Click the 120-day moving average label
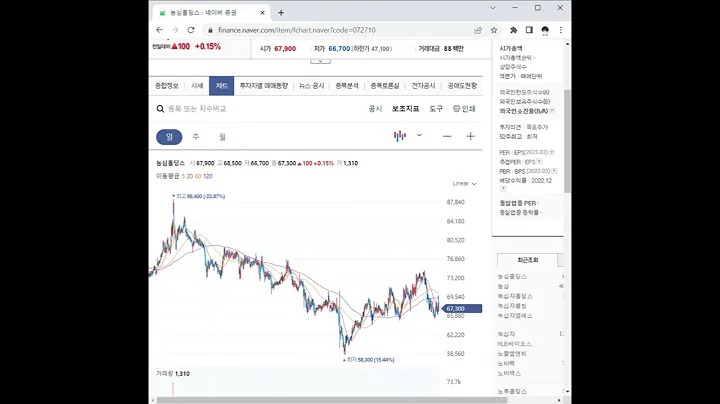720x404 pixels. [208, 176]
